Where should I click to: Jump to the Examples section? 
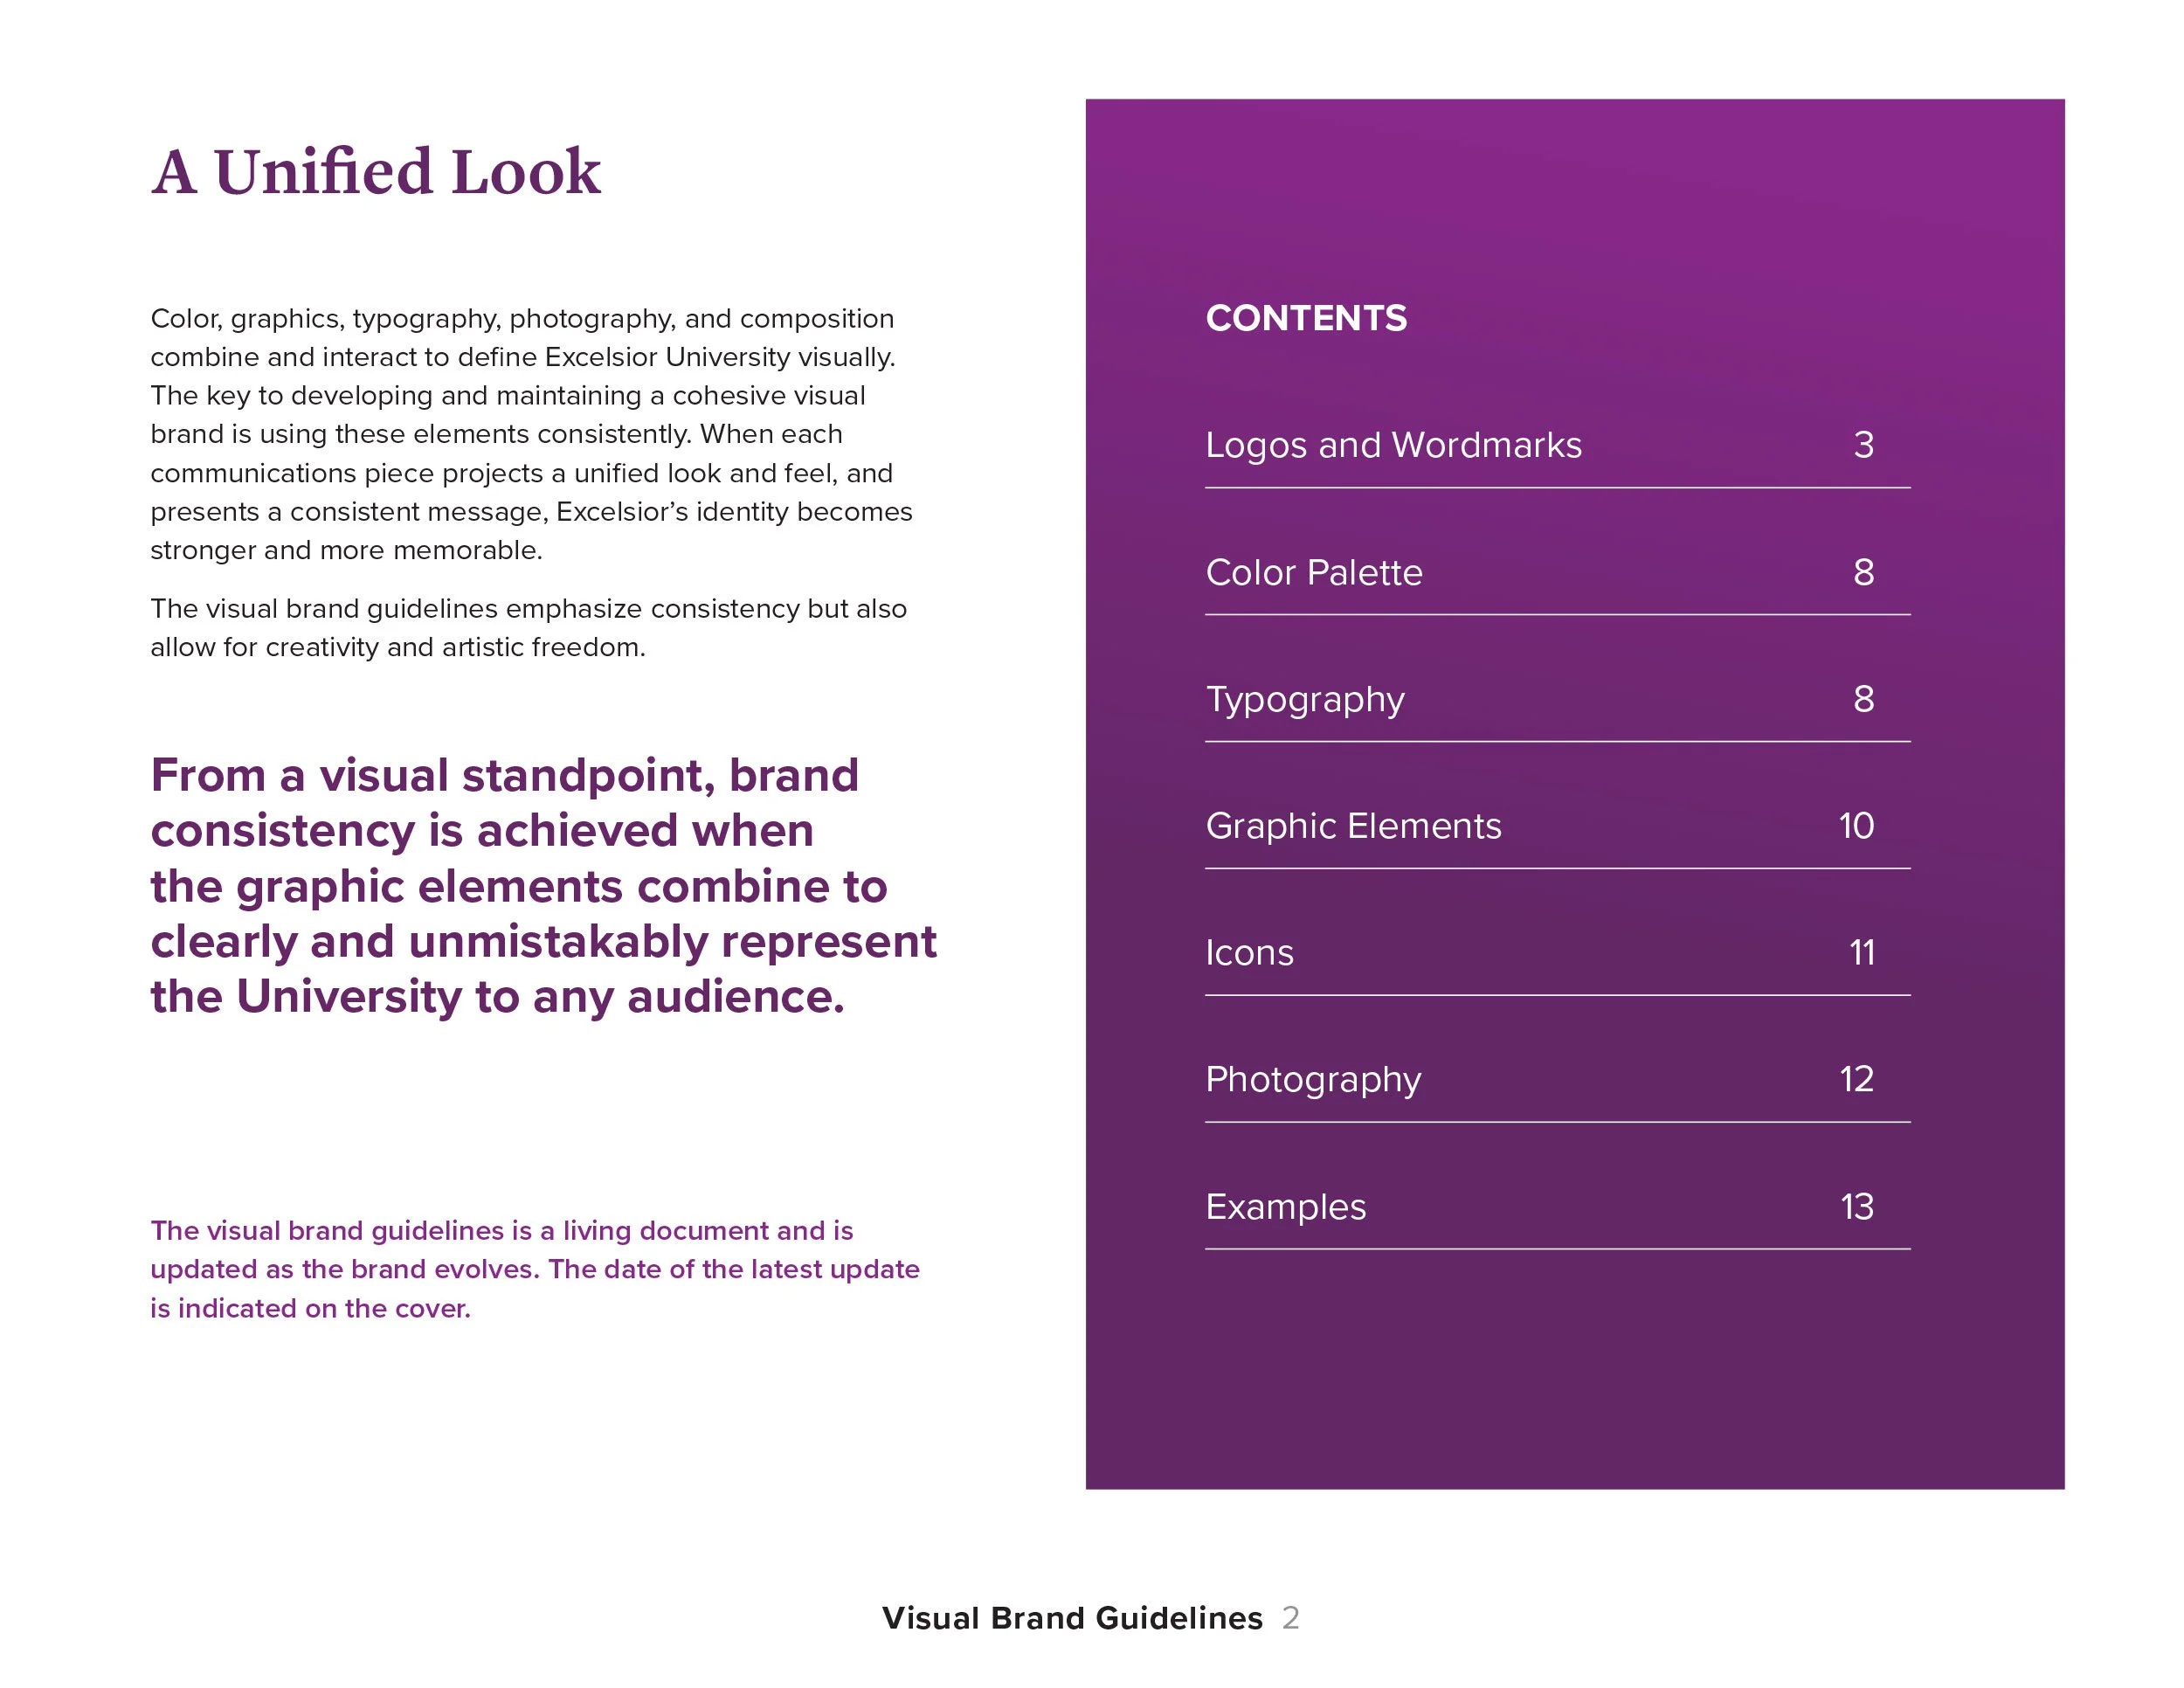pos(1285,1207)
